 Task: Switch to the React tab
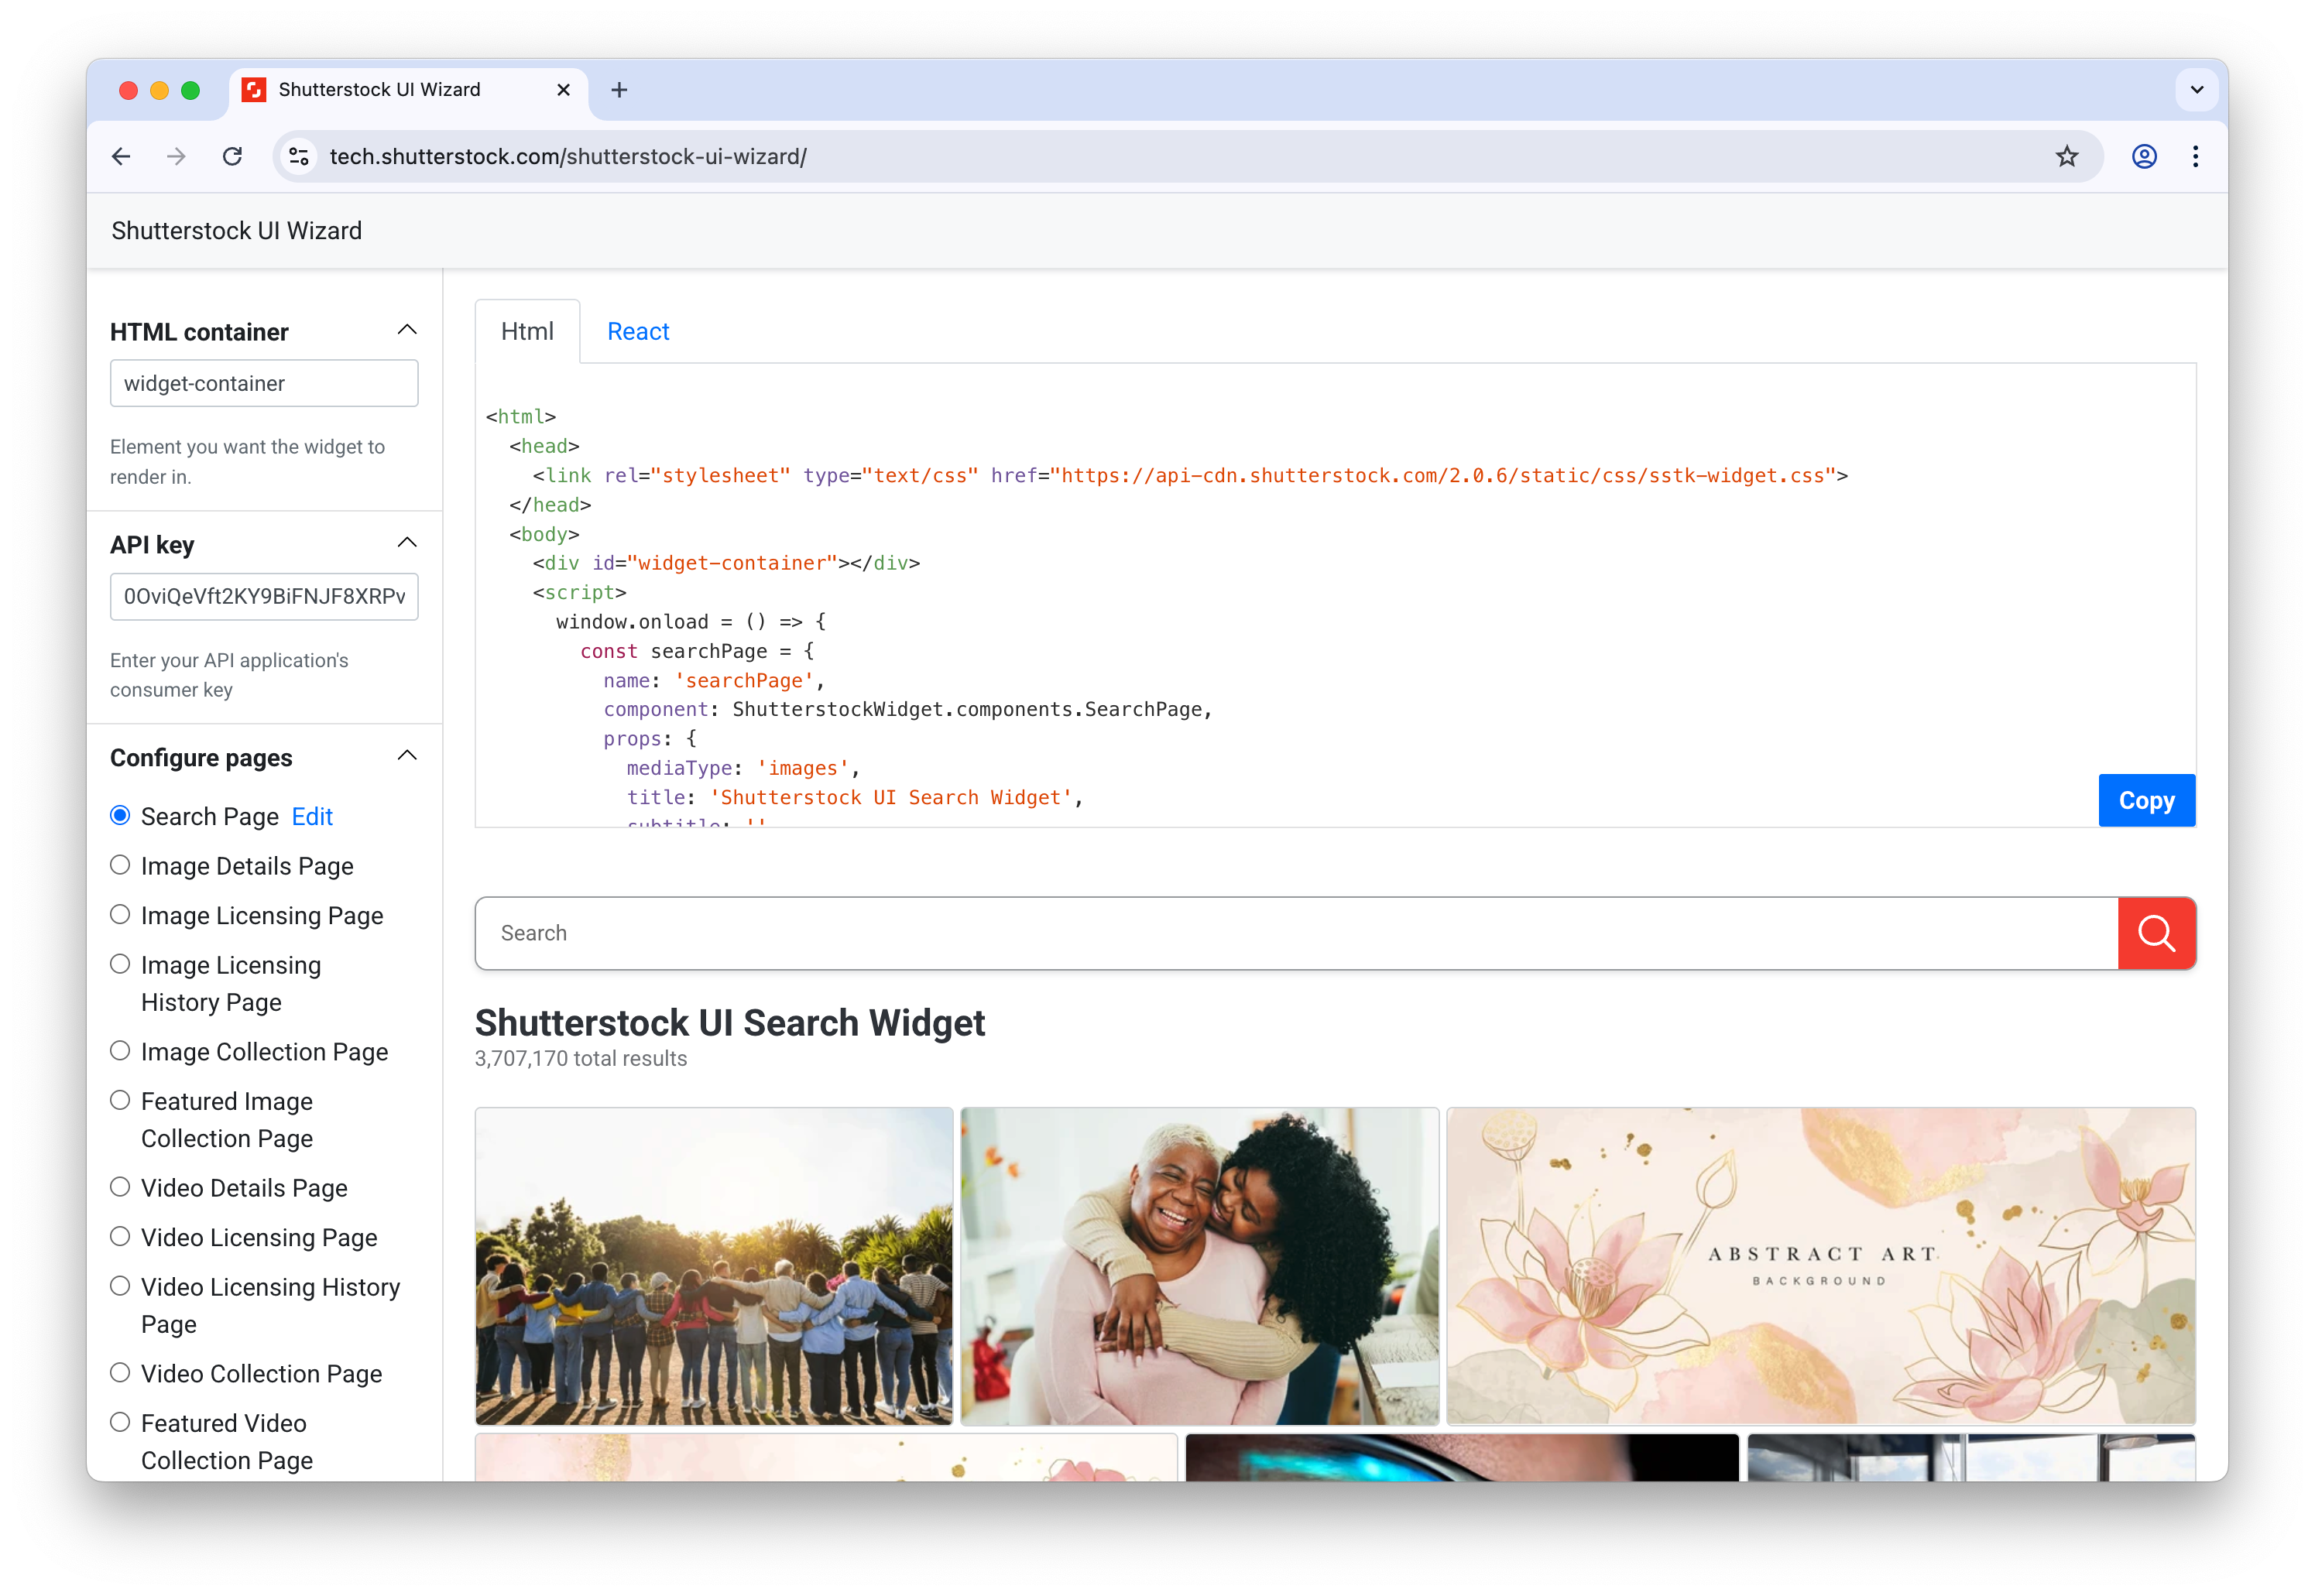coord(638,331)
